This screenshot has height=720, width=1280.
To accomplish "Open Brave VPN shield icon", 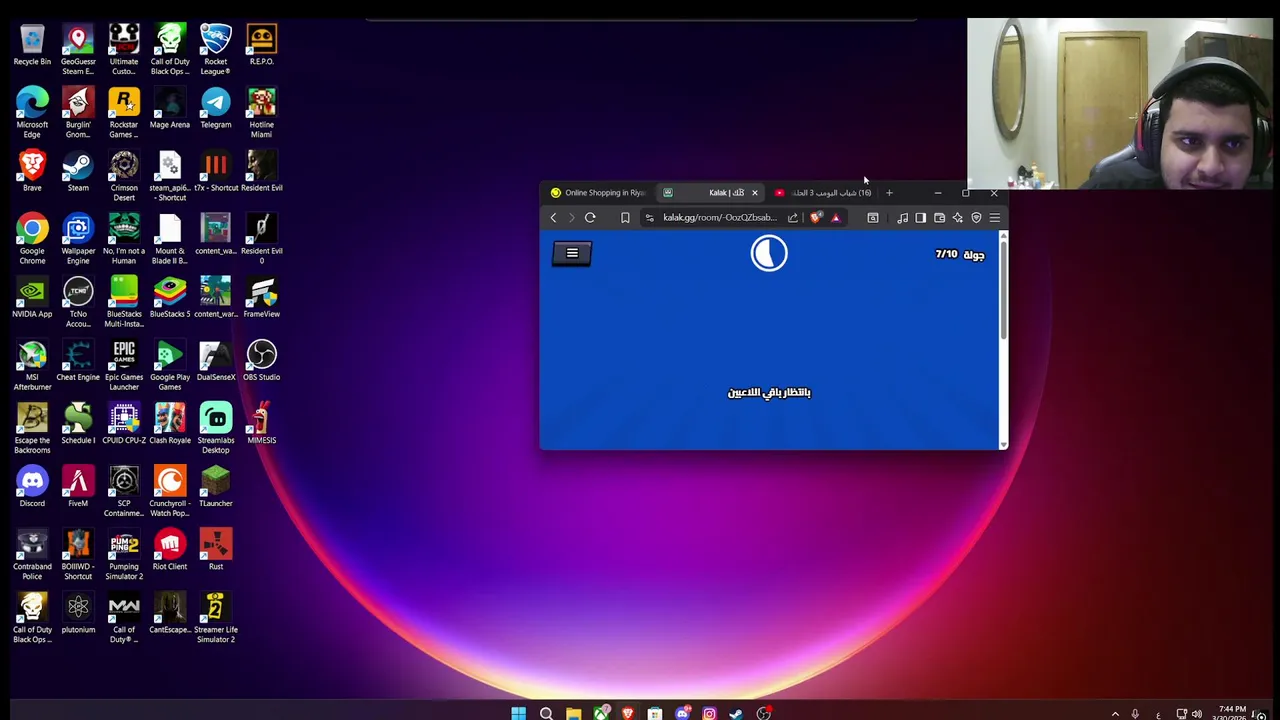I will pyautogui.click(x=977, y=218).
